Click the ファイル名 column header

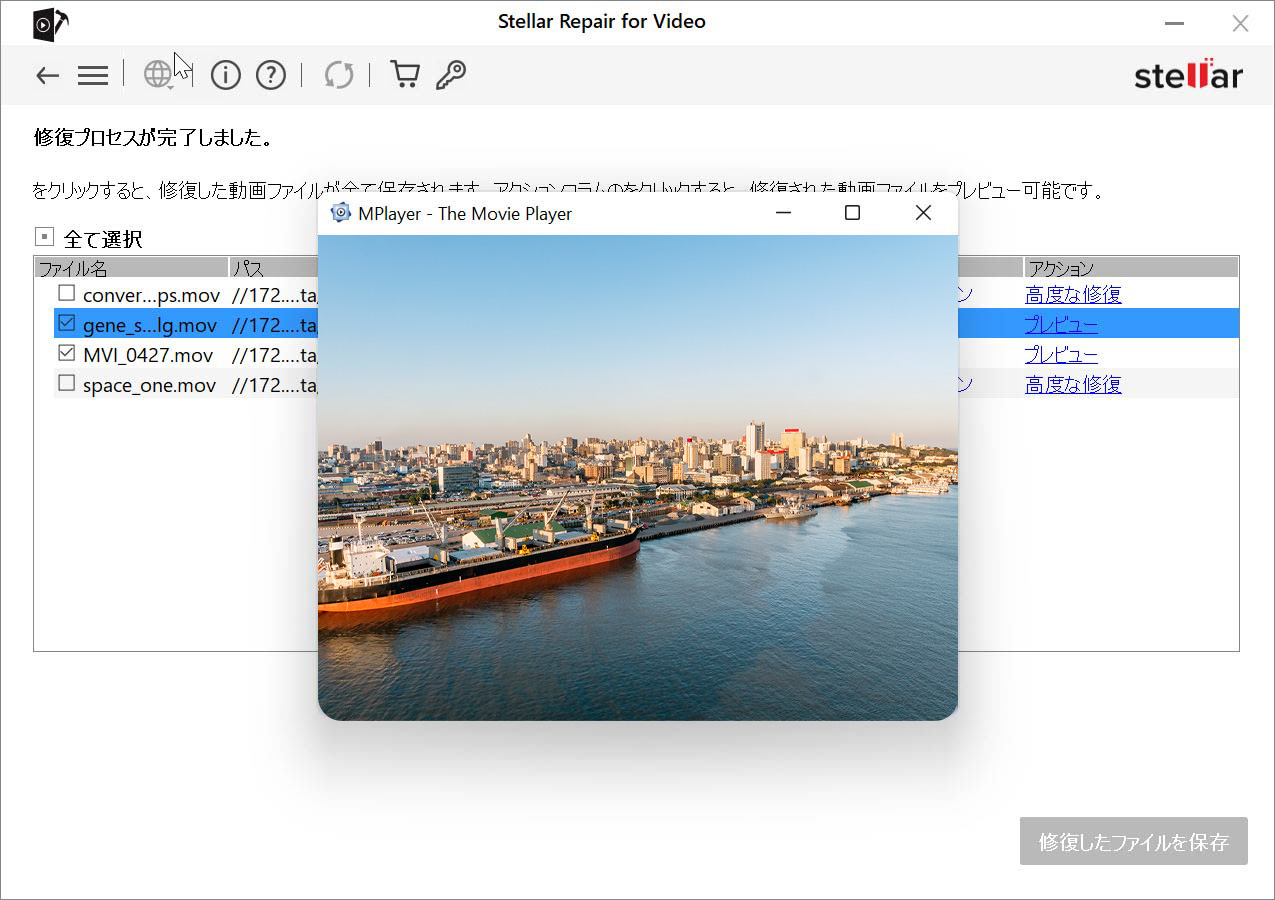pyautogui.click(x=130, y=268)
